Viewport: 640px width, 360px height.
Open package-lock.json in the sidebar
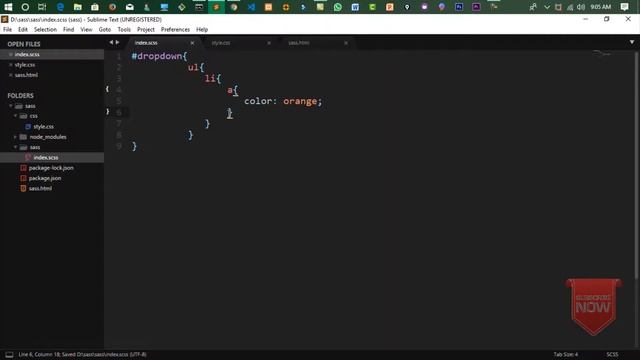coord(52,168)
